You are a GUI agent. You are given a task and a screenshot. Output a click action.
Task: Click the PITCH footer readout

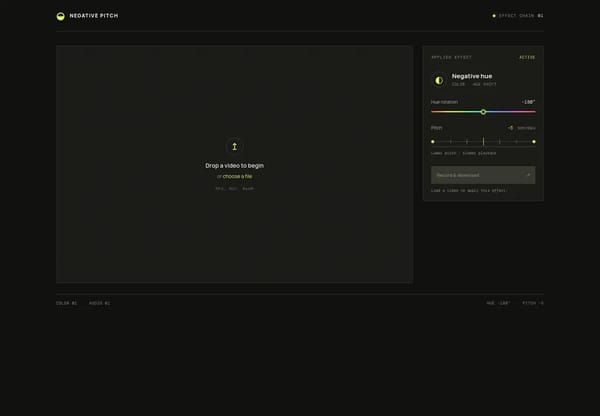coord(533,303)
